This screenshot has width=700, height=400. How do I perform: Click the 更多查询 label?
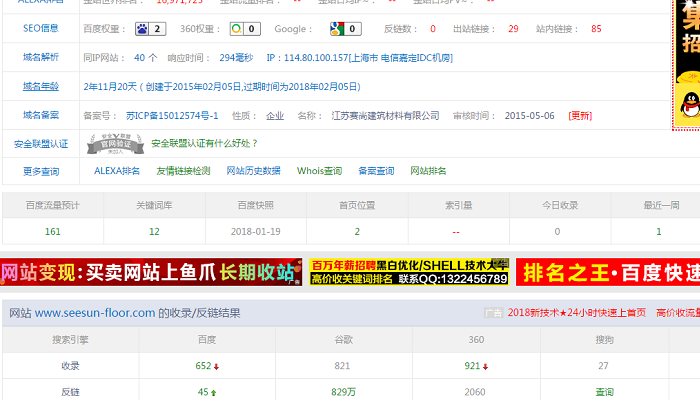coord(41,171)
